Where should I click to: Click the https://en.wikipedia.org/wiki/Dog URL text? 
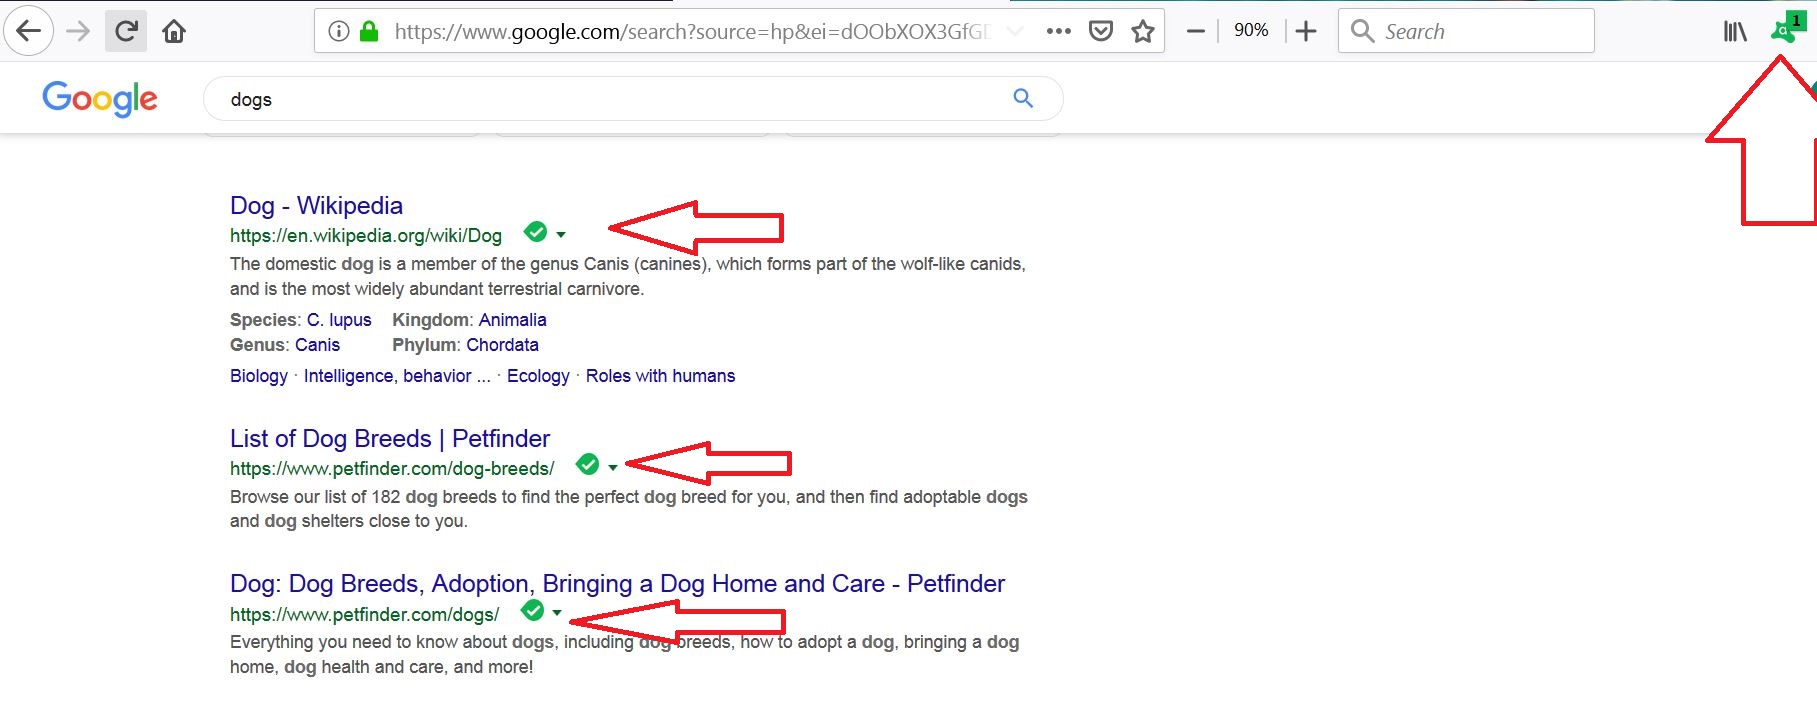coord(366,236)
